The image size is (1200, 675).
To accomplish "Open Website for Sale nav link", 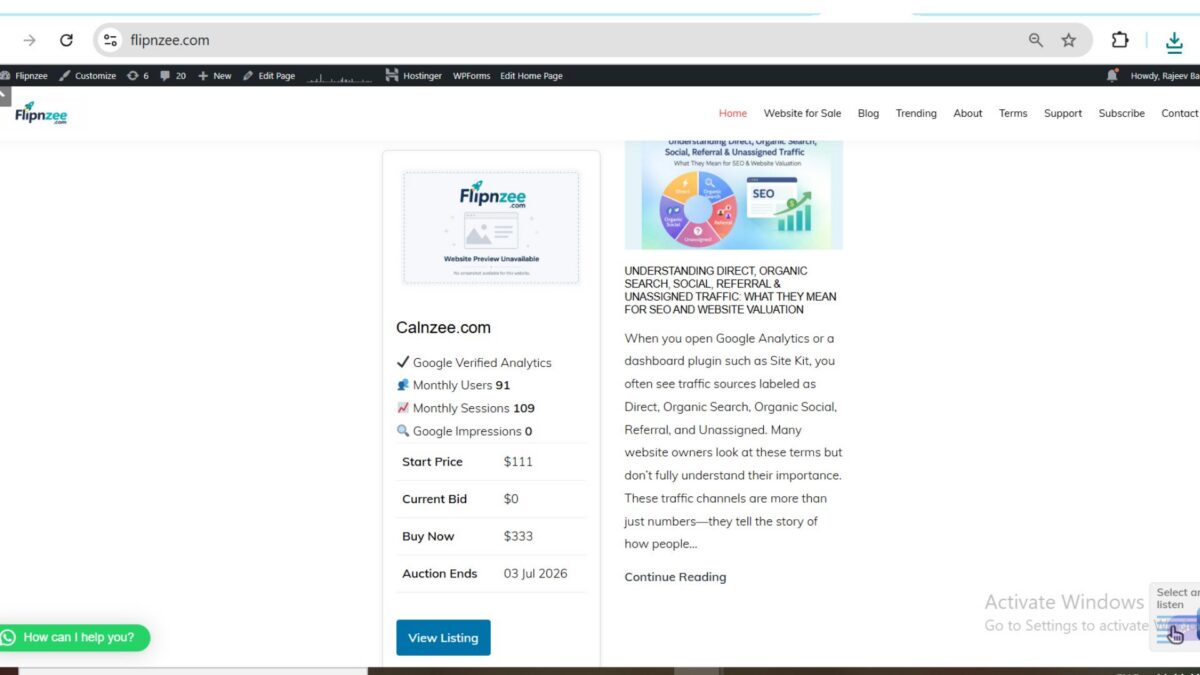I will [802, 113].
